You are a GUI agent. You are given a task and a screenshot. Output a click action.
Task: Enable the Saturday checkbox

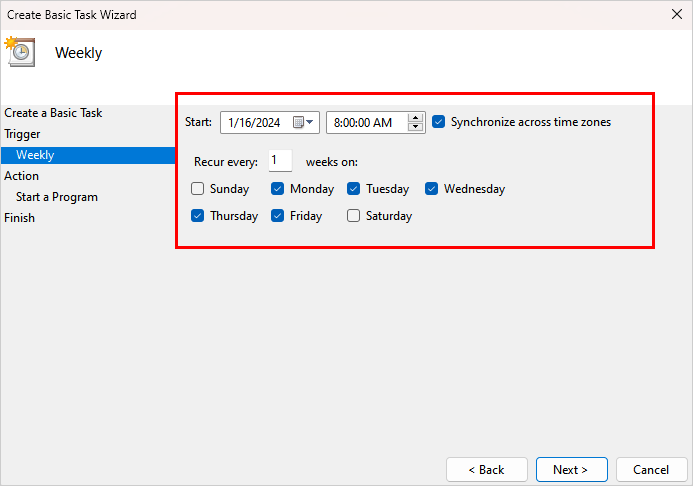[x=354, y=216]
